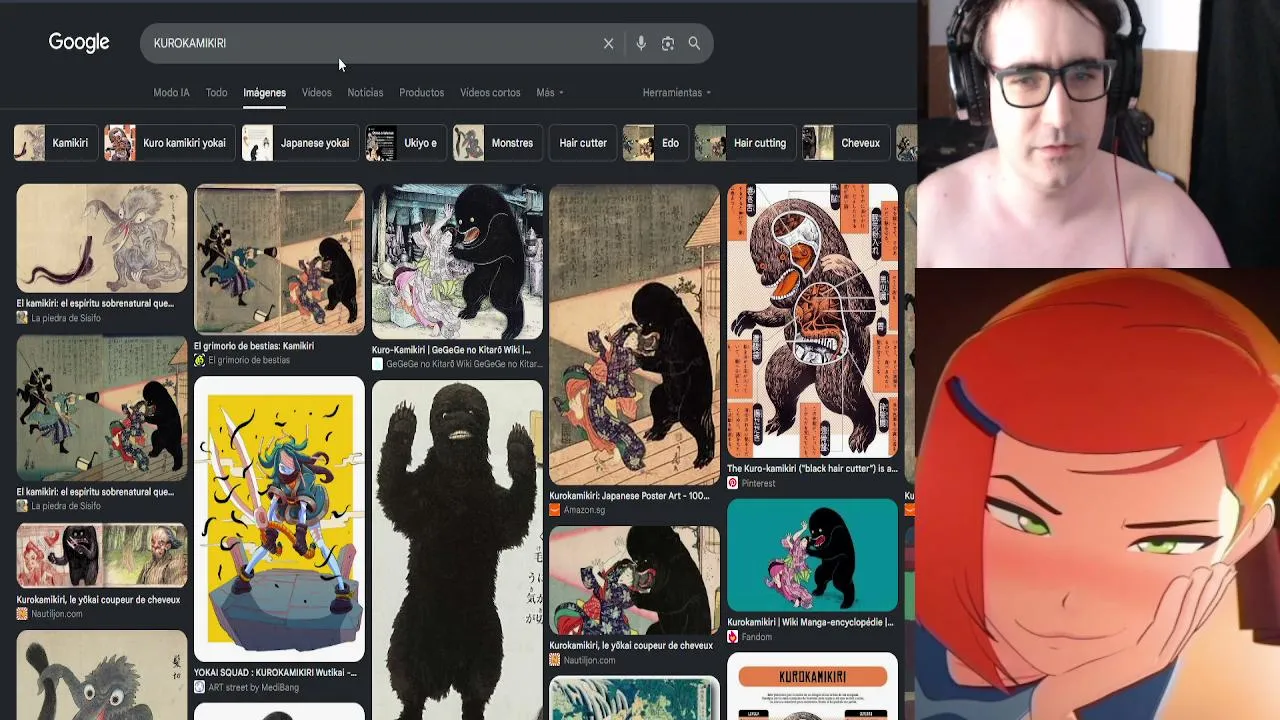Click the Google logo
1280x720 pixels.
tap(79, 43)
